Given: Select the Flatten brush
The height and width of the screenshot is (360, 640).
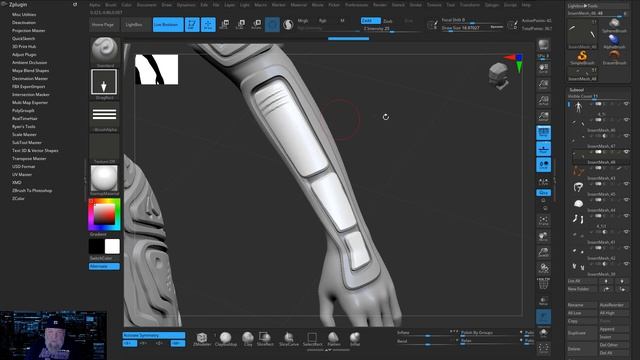Looking at the screenshot, I should click(333, 339).
